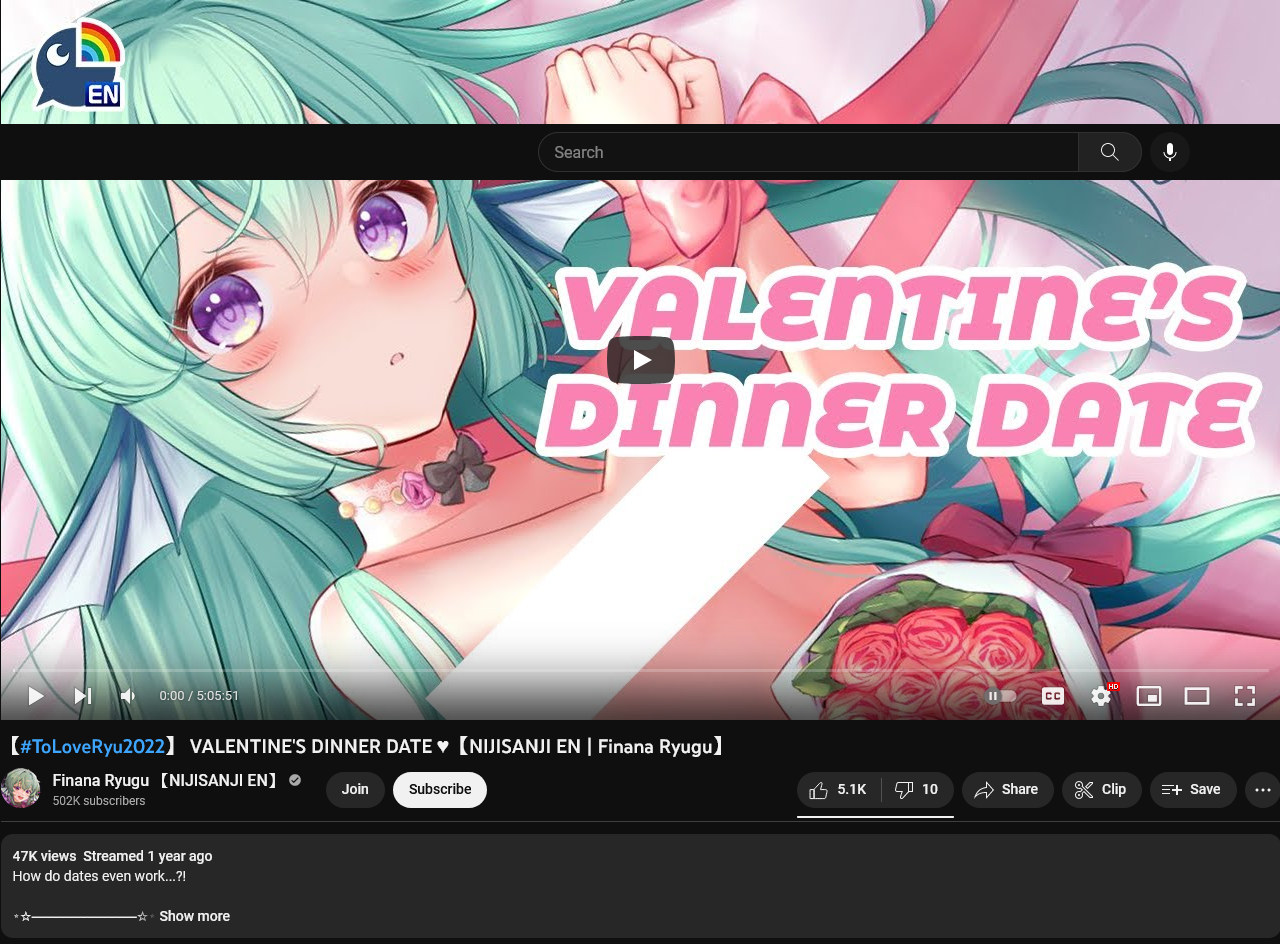The image size is (1280, 944).
Task: Toggle the autoplay switch
Action: pos(1001,696)
